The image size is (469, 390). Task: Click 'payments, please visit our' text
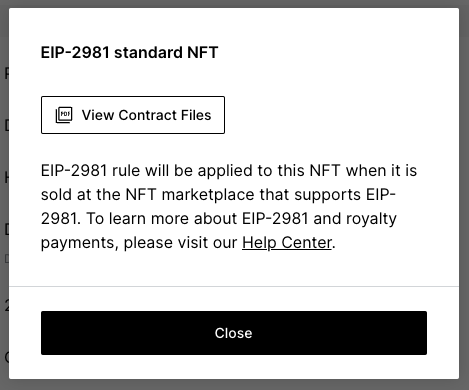click(x=139, y=243)
